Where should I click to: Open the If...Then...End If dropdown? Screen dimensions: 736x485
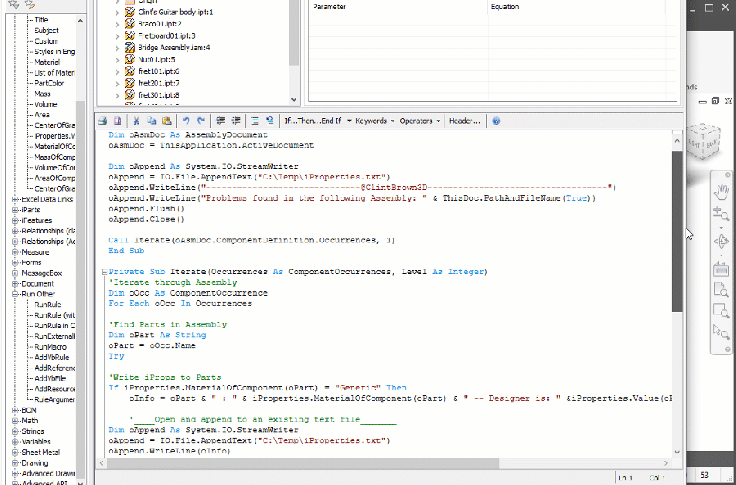pos(315,121)
